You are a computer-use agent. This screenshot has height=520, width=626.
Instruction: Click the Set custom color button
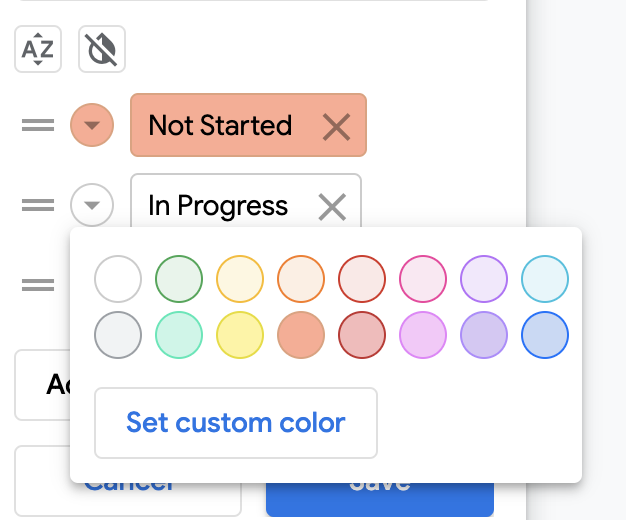point(236,423)
